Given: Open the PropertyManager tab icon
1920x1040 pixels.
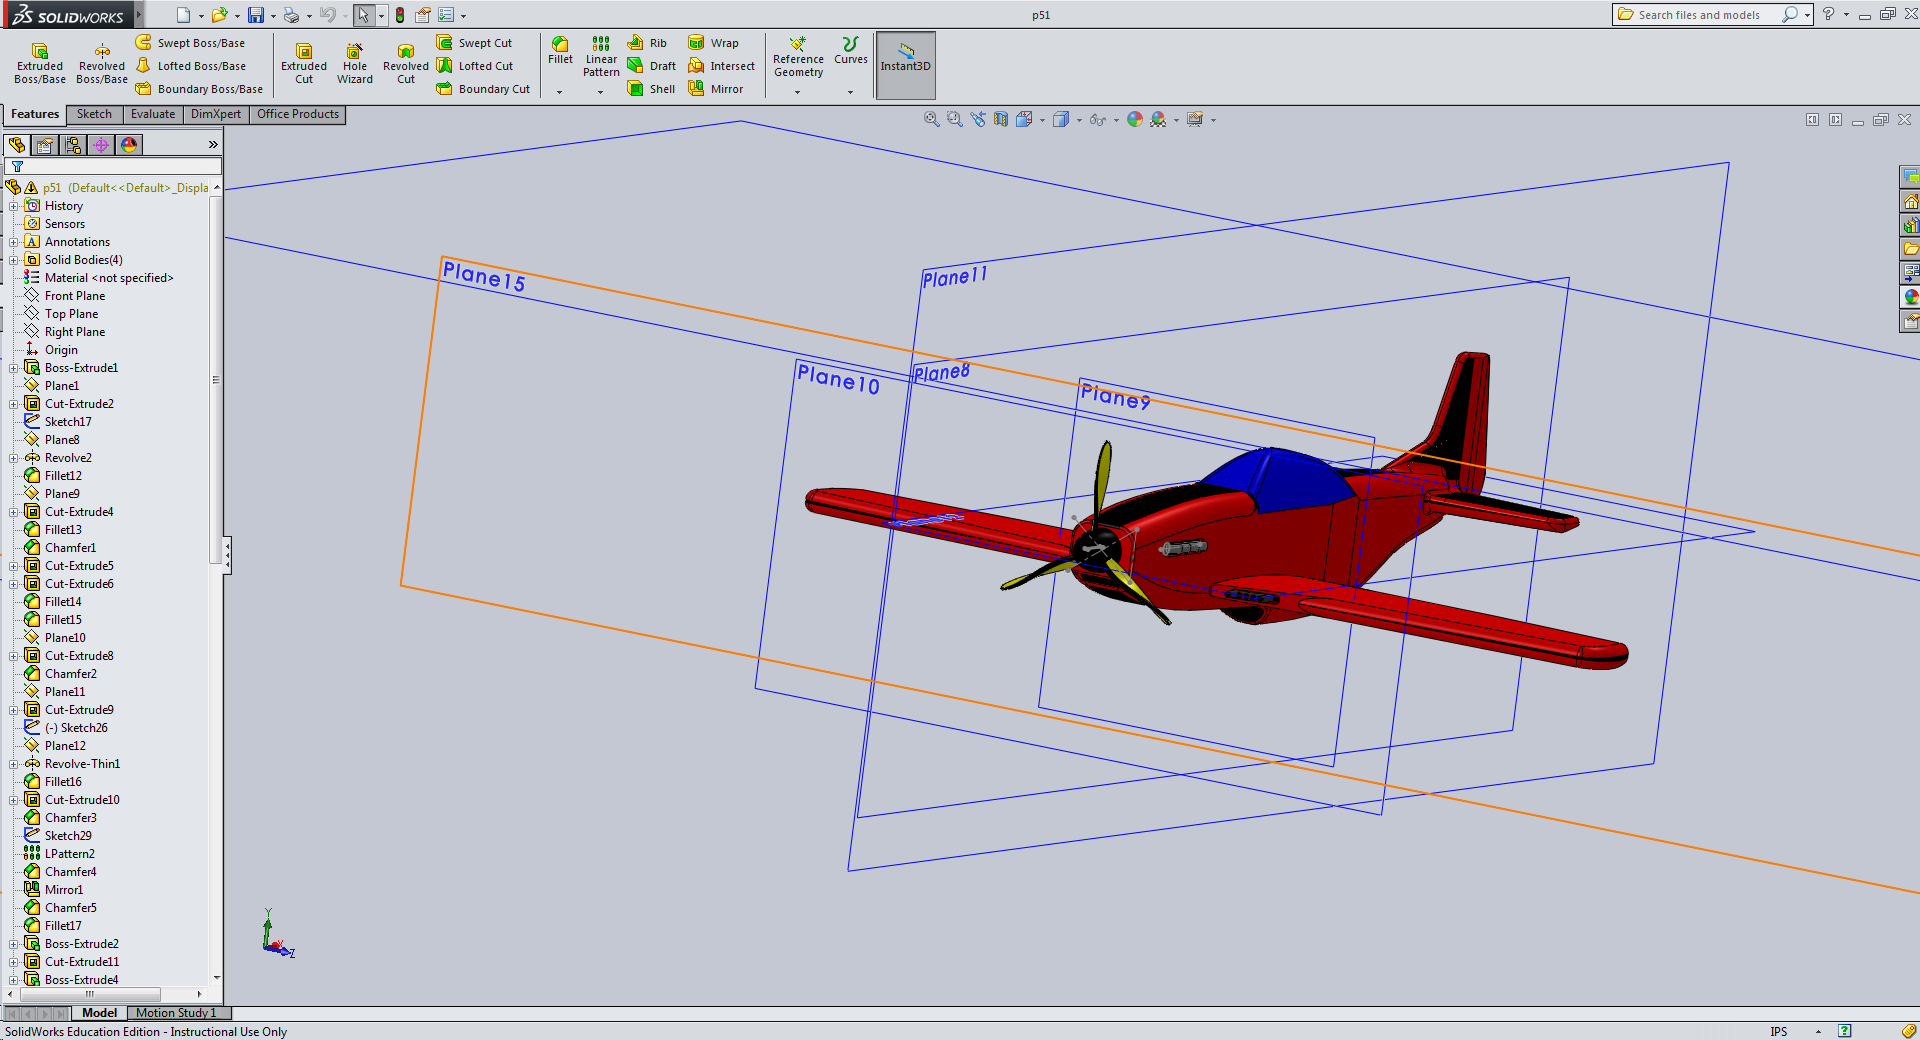Looking at the screenshot, I should point(45,145).
